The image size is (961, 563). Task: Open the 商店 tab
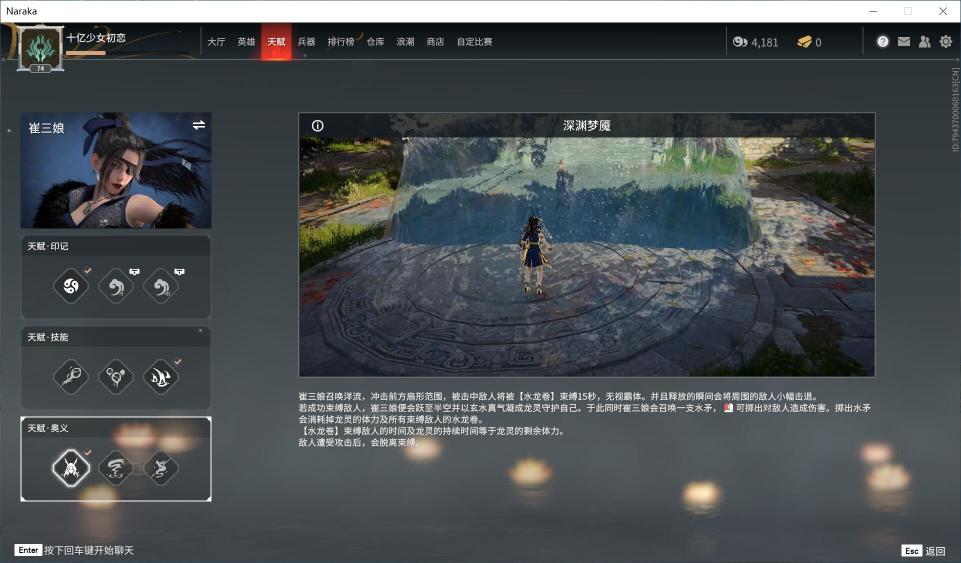coord(435,42)
